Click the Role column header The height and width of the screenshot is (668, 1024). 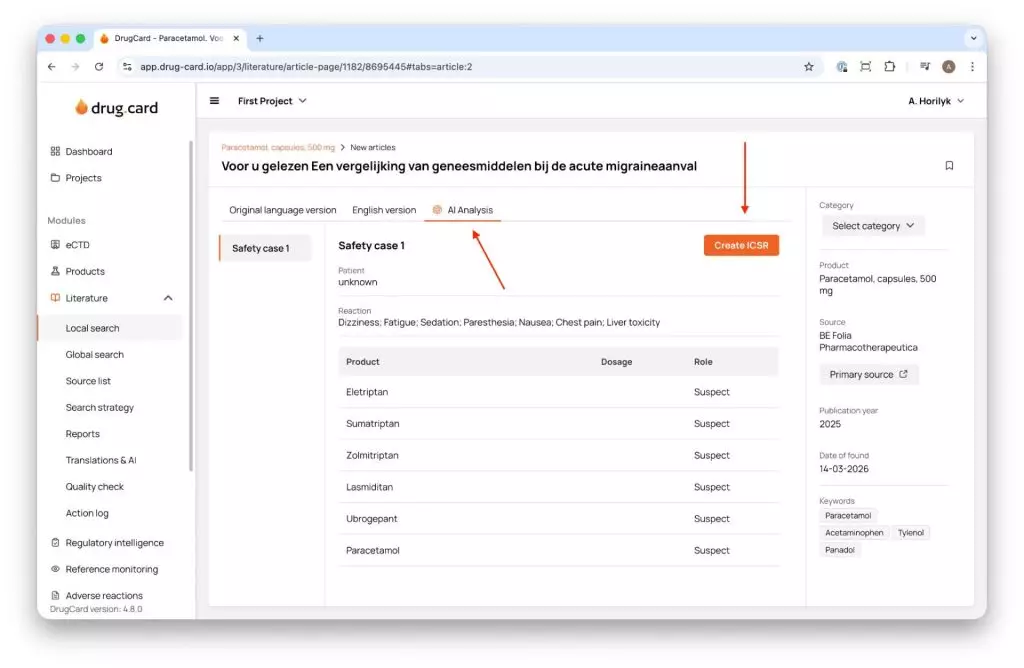pyautogui.click(x=703, y=362)
